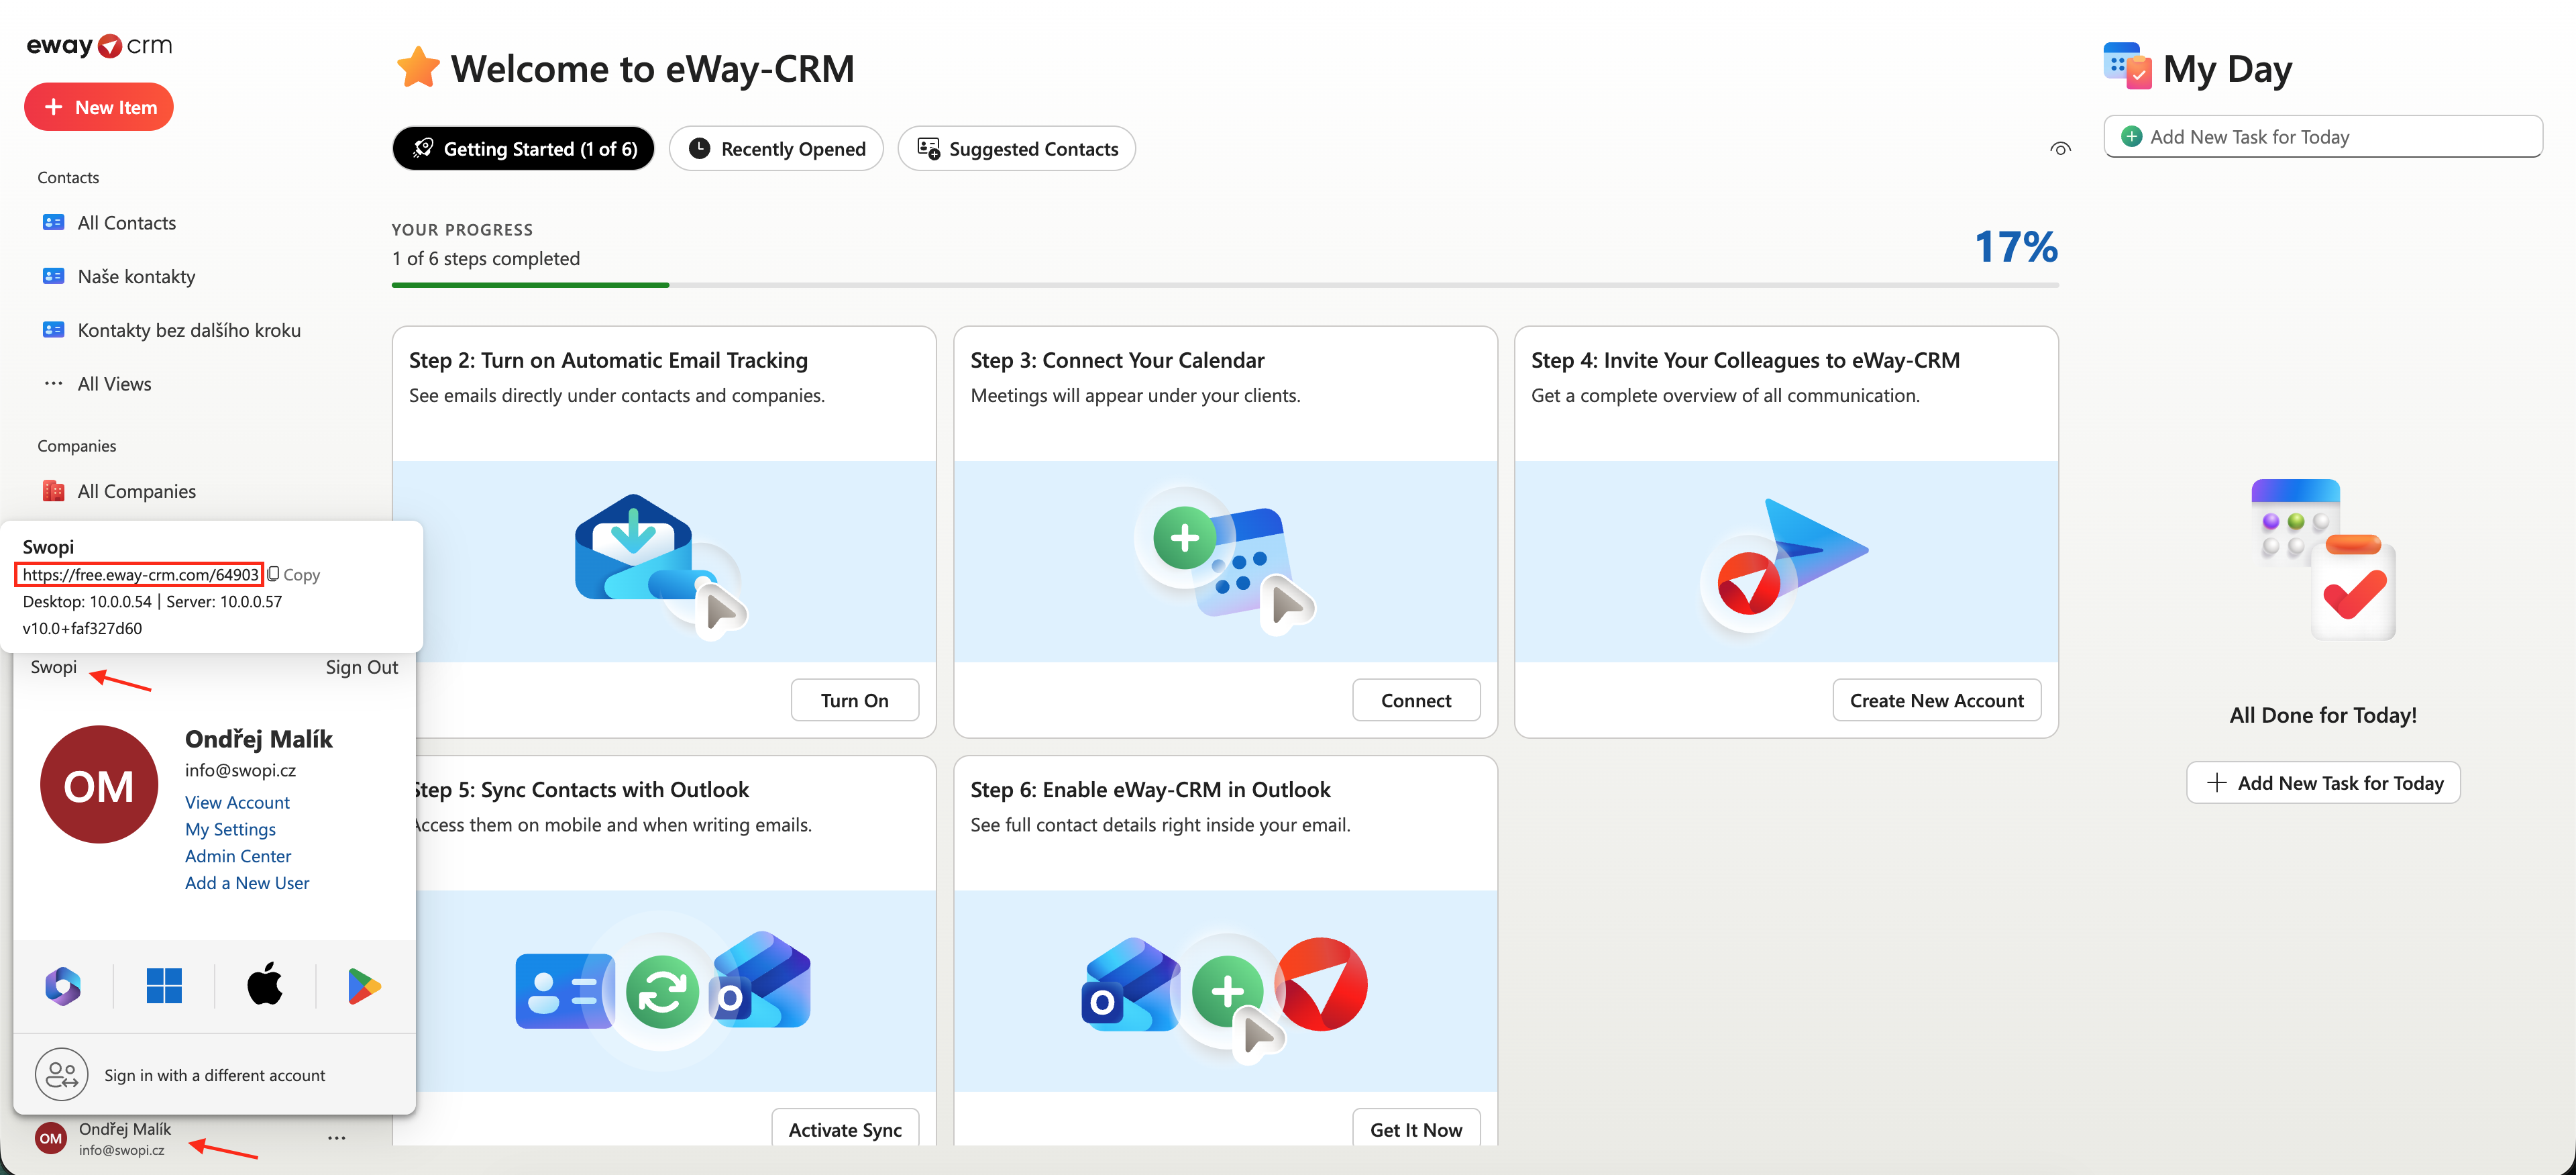Click Activate Sync button
Viewport: 2576px width, 1175px height.
845,1129
